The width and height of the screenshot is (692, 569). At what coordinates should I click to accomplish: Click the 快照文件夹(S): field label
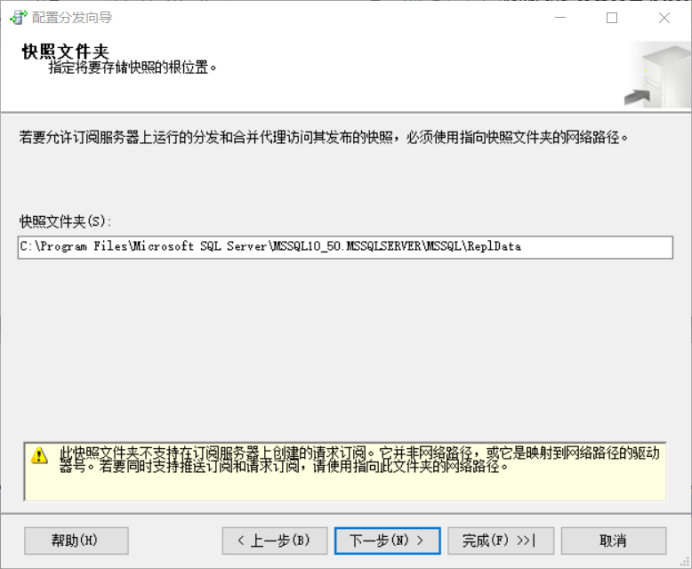(x=66, y=220)
